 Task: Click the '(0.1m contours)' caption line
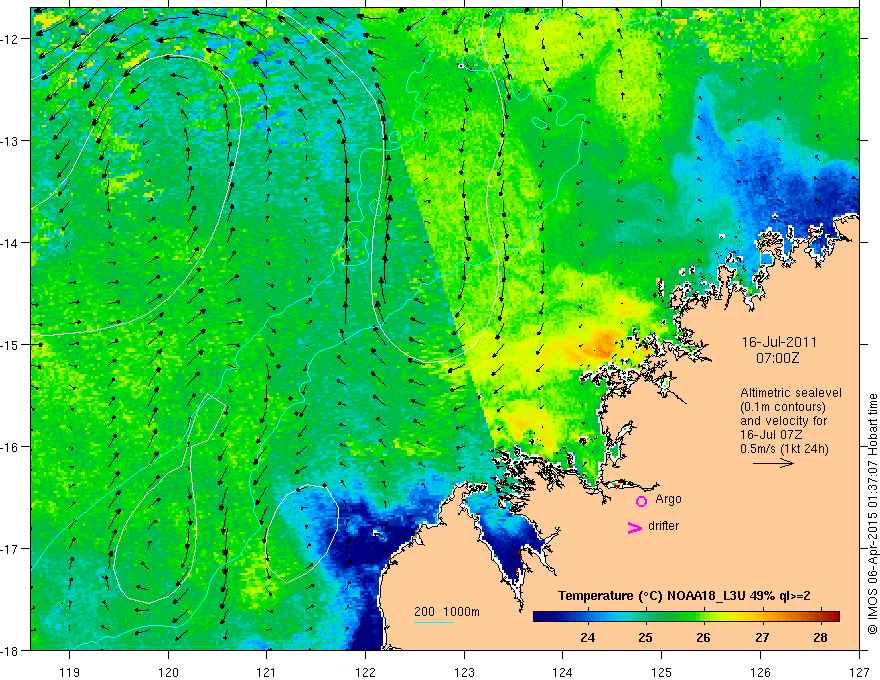(x=783, y=407)
